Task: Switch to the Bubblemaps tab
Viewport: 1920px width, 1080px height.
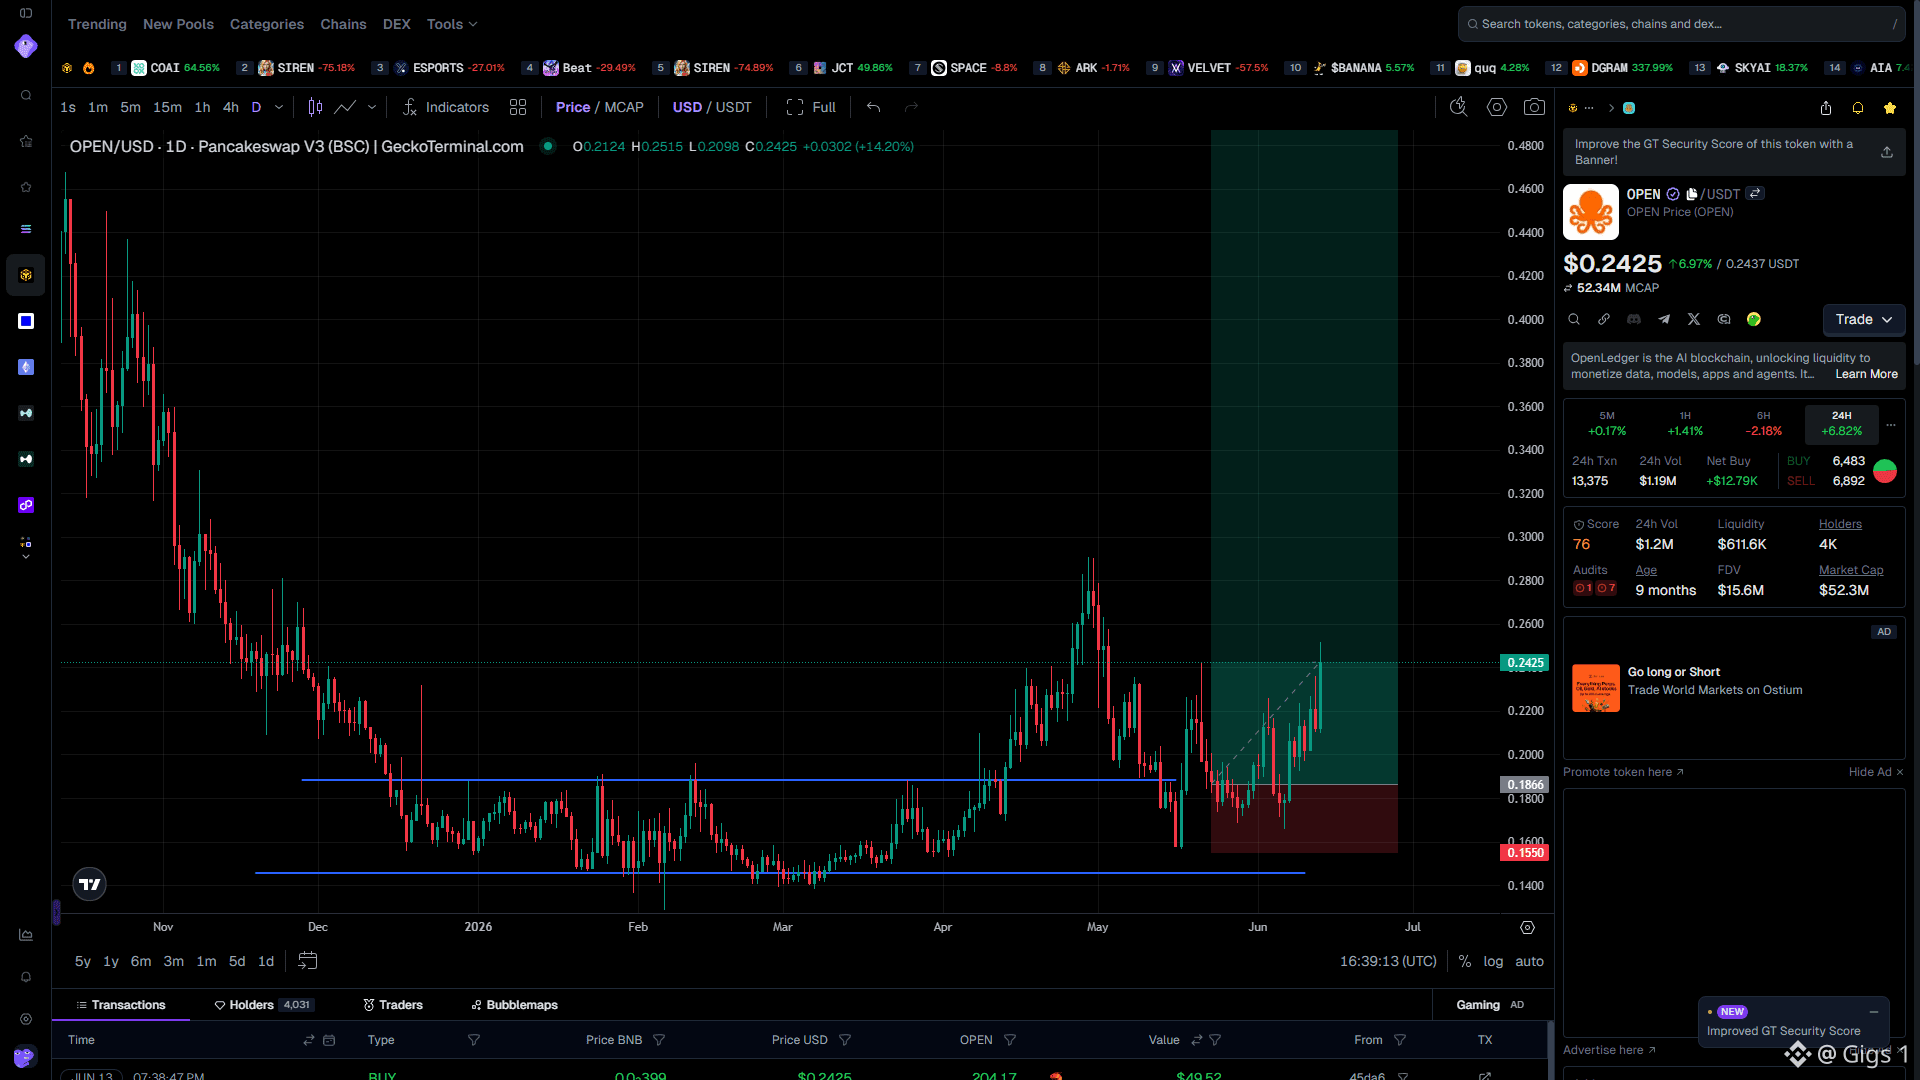Action: [515, 1005]
